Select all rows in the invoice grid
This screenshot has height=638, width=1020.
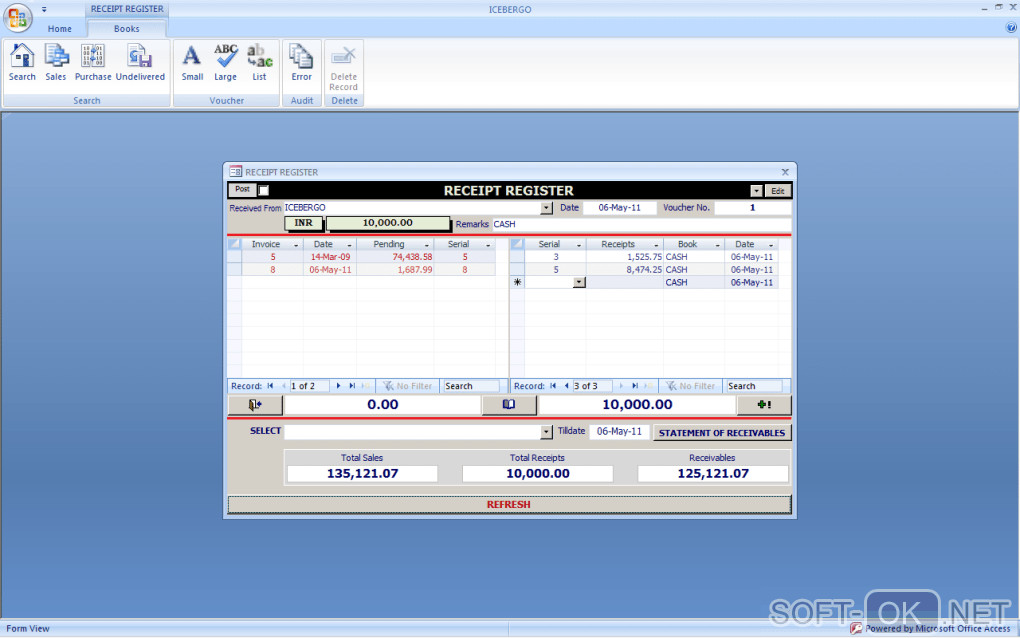point(234,244)
